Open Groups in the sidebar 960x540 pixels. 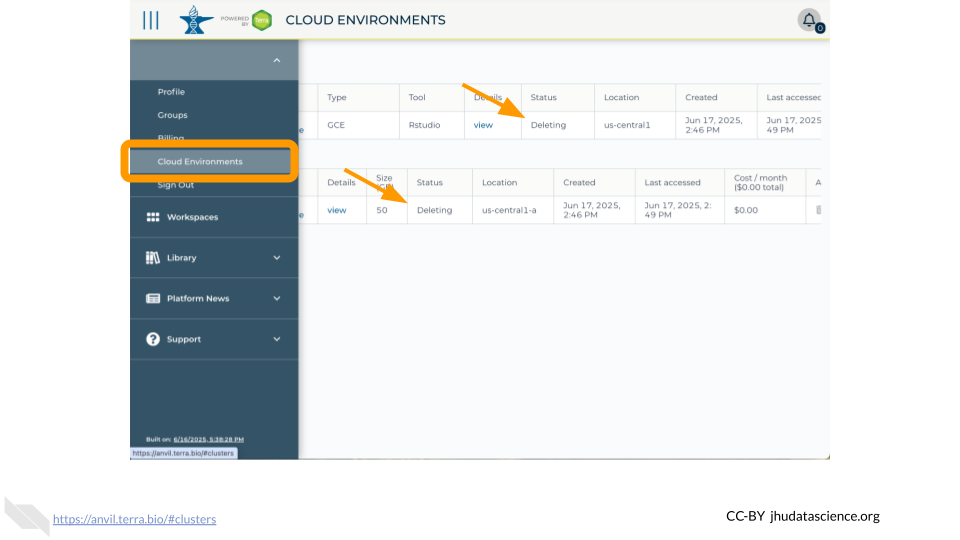(x=173, y=115)
